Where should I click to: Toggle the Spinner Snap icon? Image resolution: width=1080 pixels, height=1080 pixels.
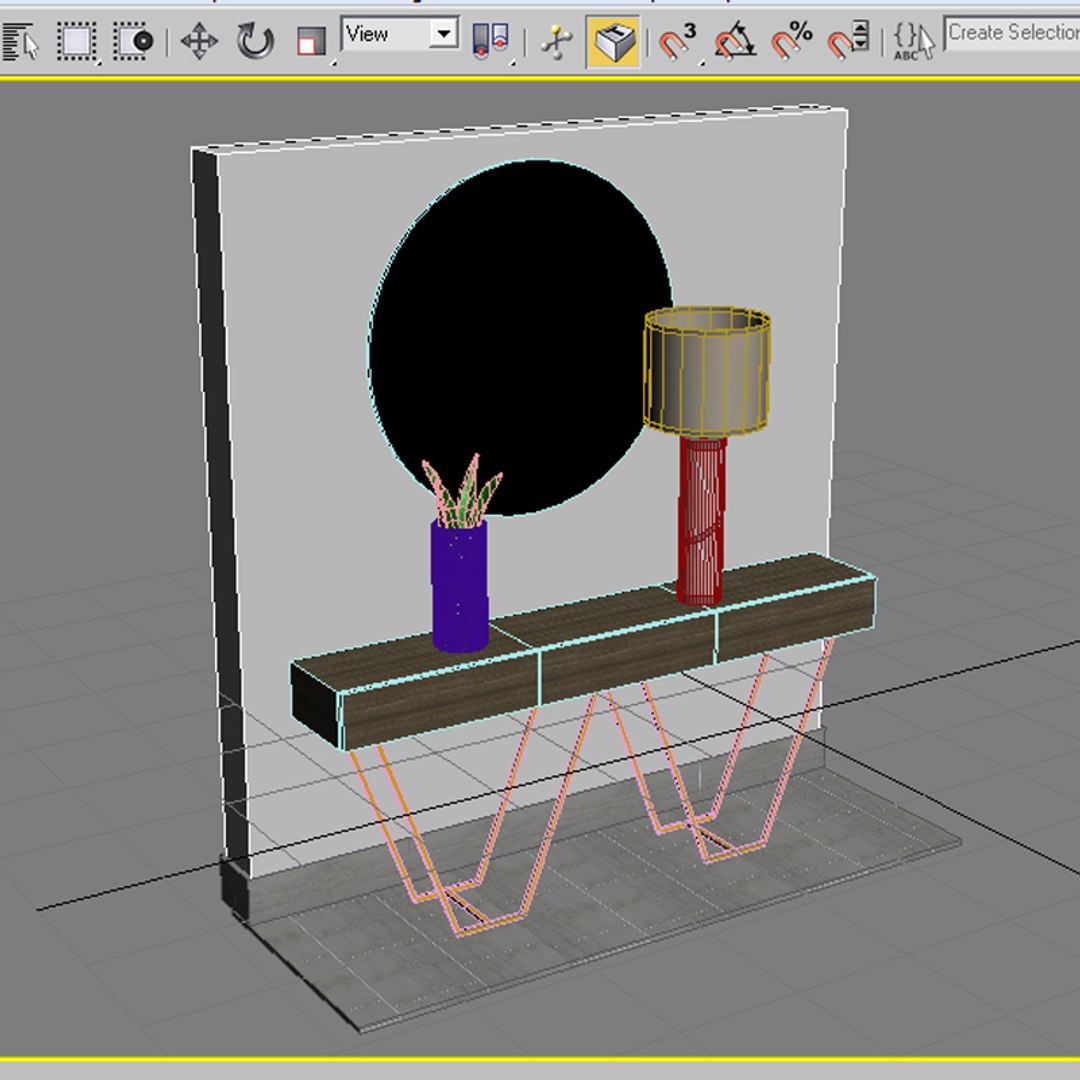tap(848, 41)
